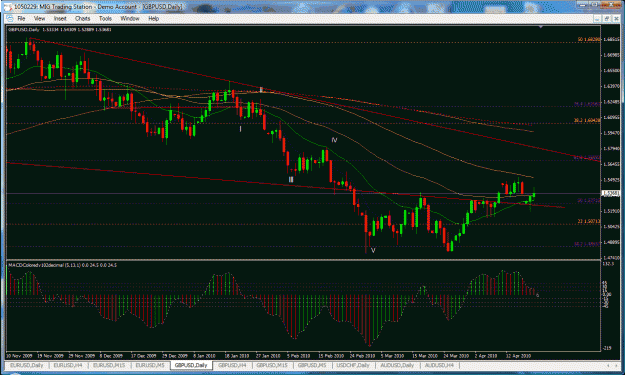Select the GBPUSD,Daily chart tab
The image size is (625, 375).
(191, 365)
